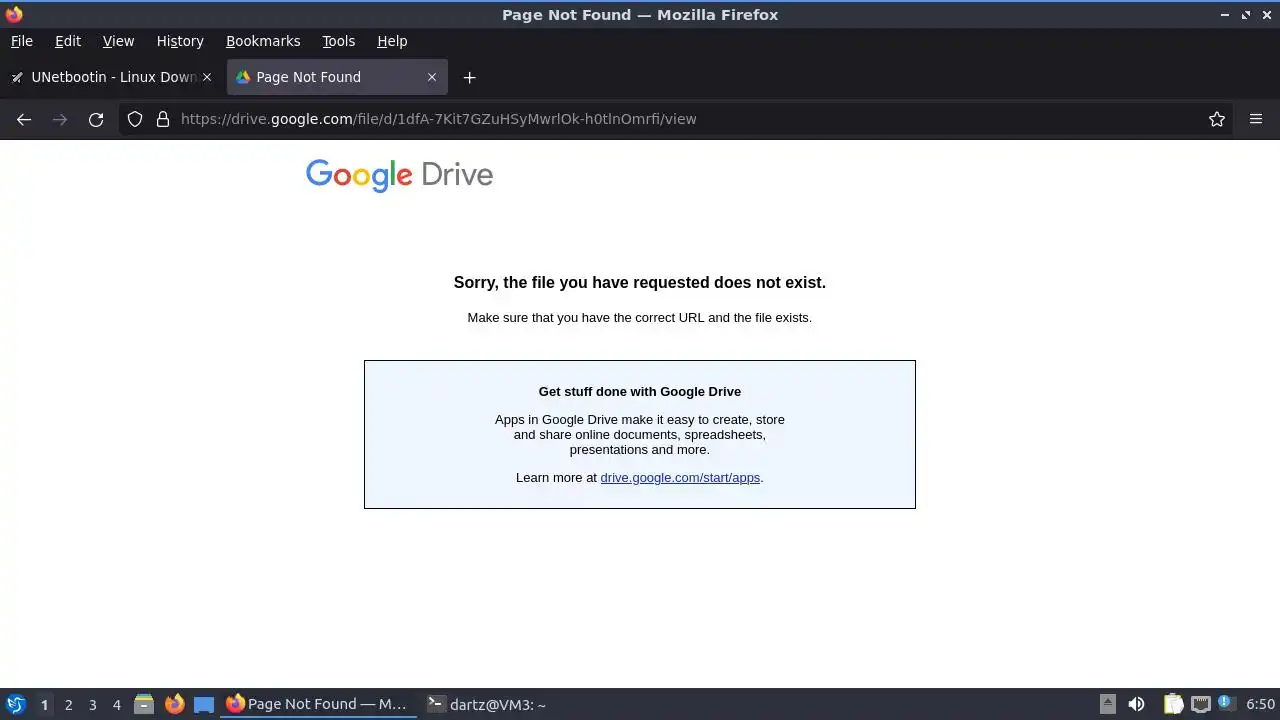
Task: Open the History menu
Action: coord(180,41)
